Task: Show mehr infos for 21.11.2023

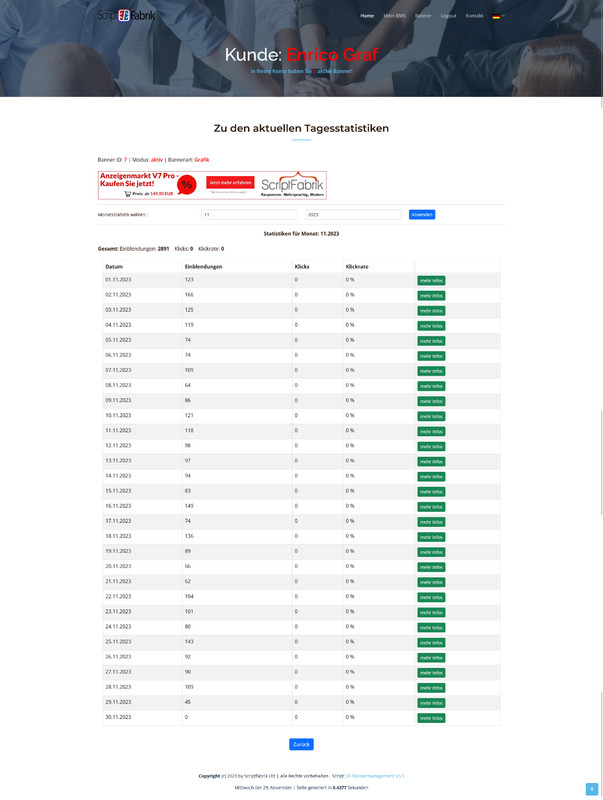Action: pos(431,582)
